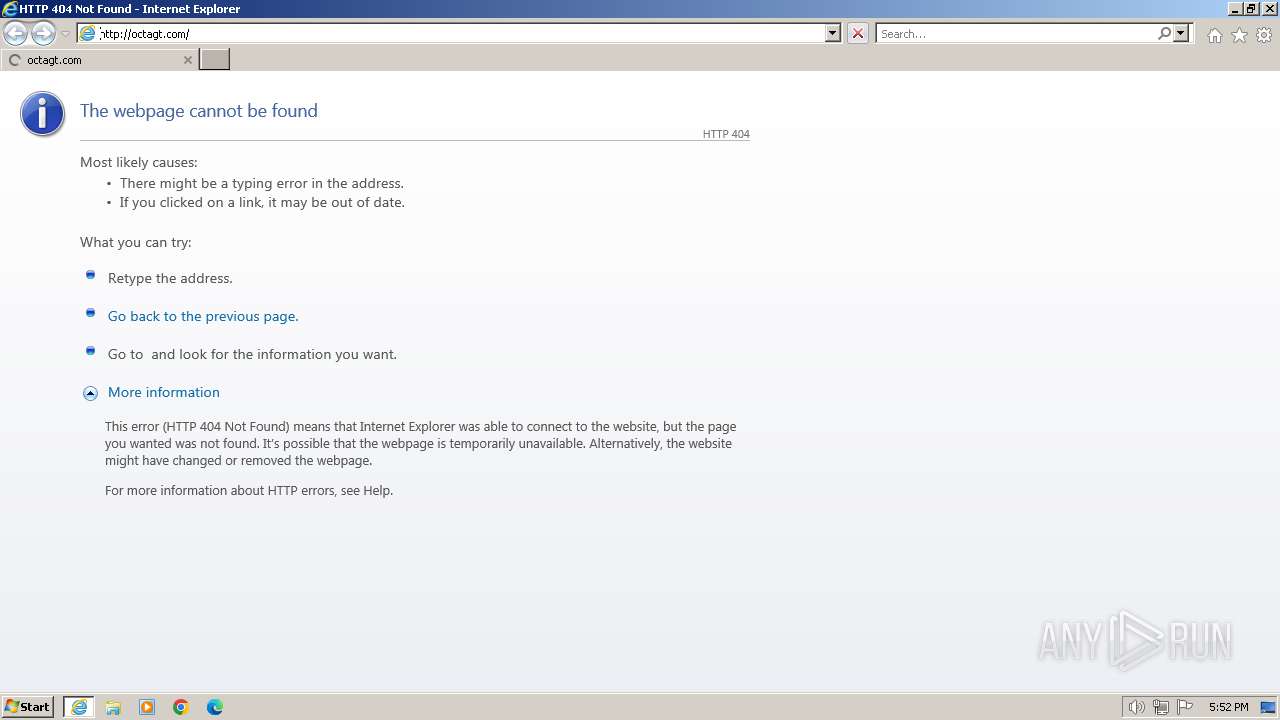1280x720 pixels.
Task: Click the browser Forward arrow button
Action: point(43,34)
